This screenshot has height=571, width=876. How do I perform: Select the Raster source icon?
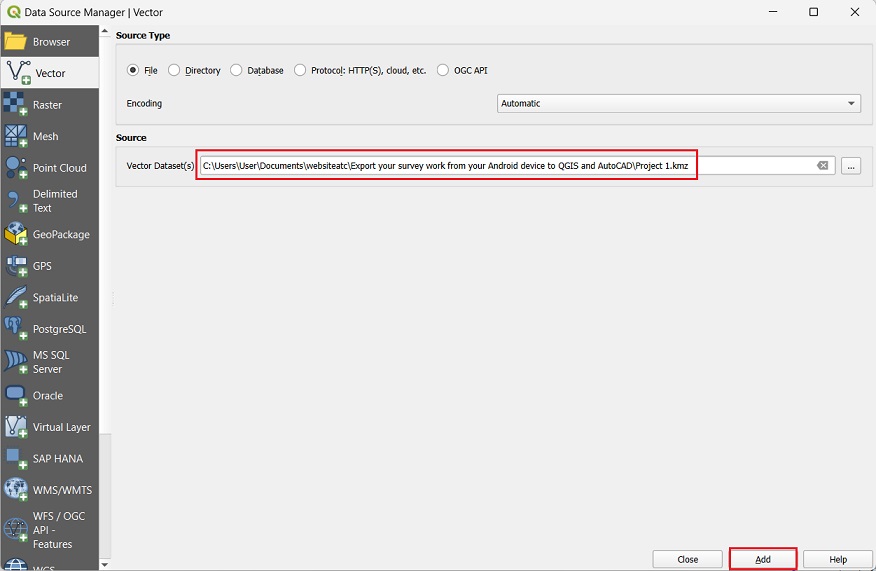pos(15,105)
